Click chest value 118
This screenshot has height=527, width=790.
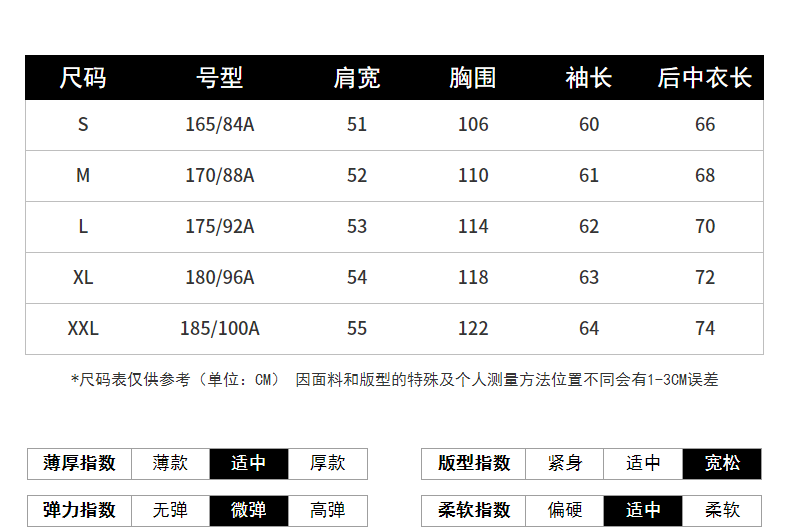(473, 277)
